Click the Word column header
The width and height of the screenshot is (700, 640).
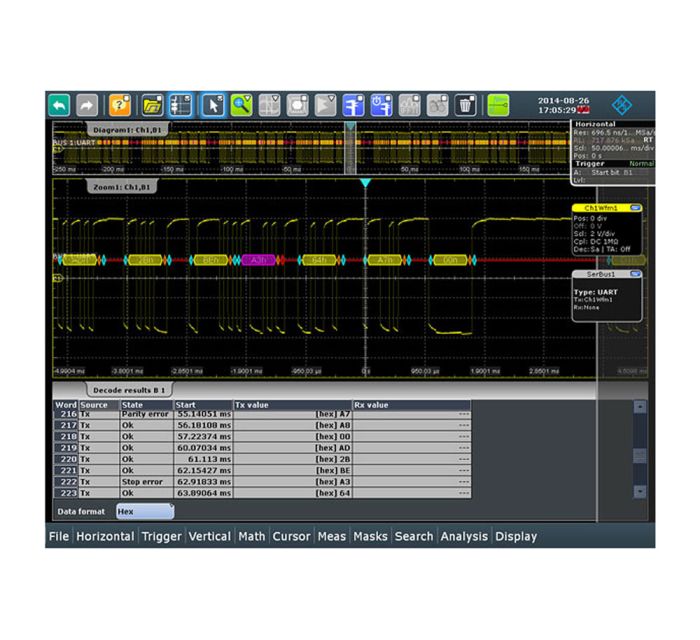[66, 405]
